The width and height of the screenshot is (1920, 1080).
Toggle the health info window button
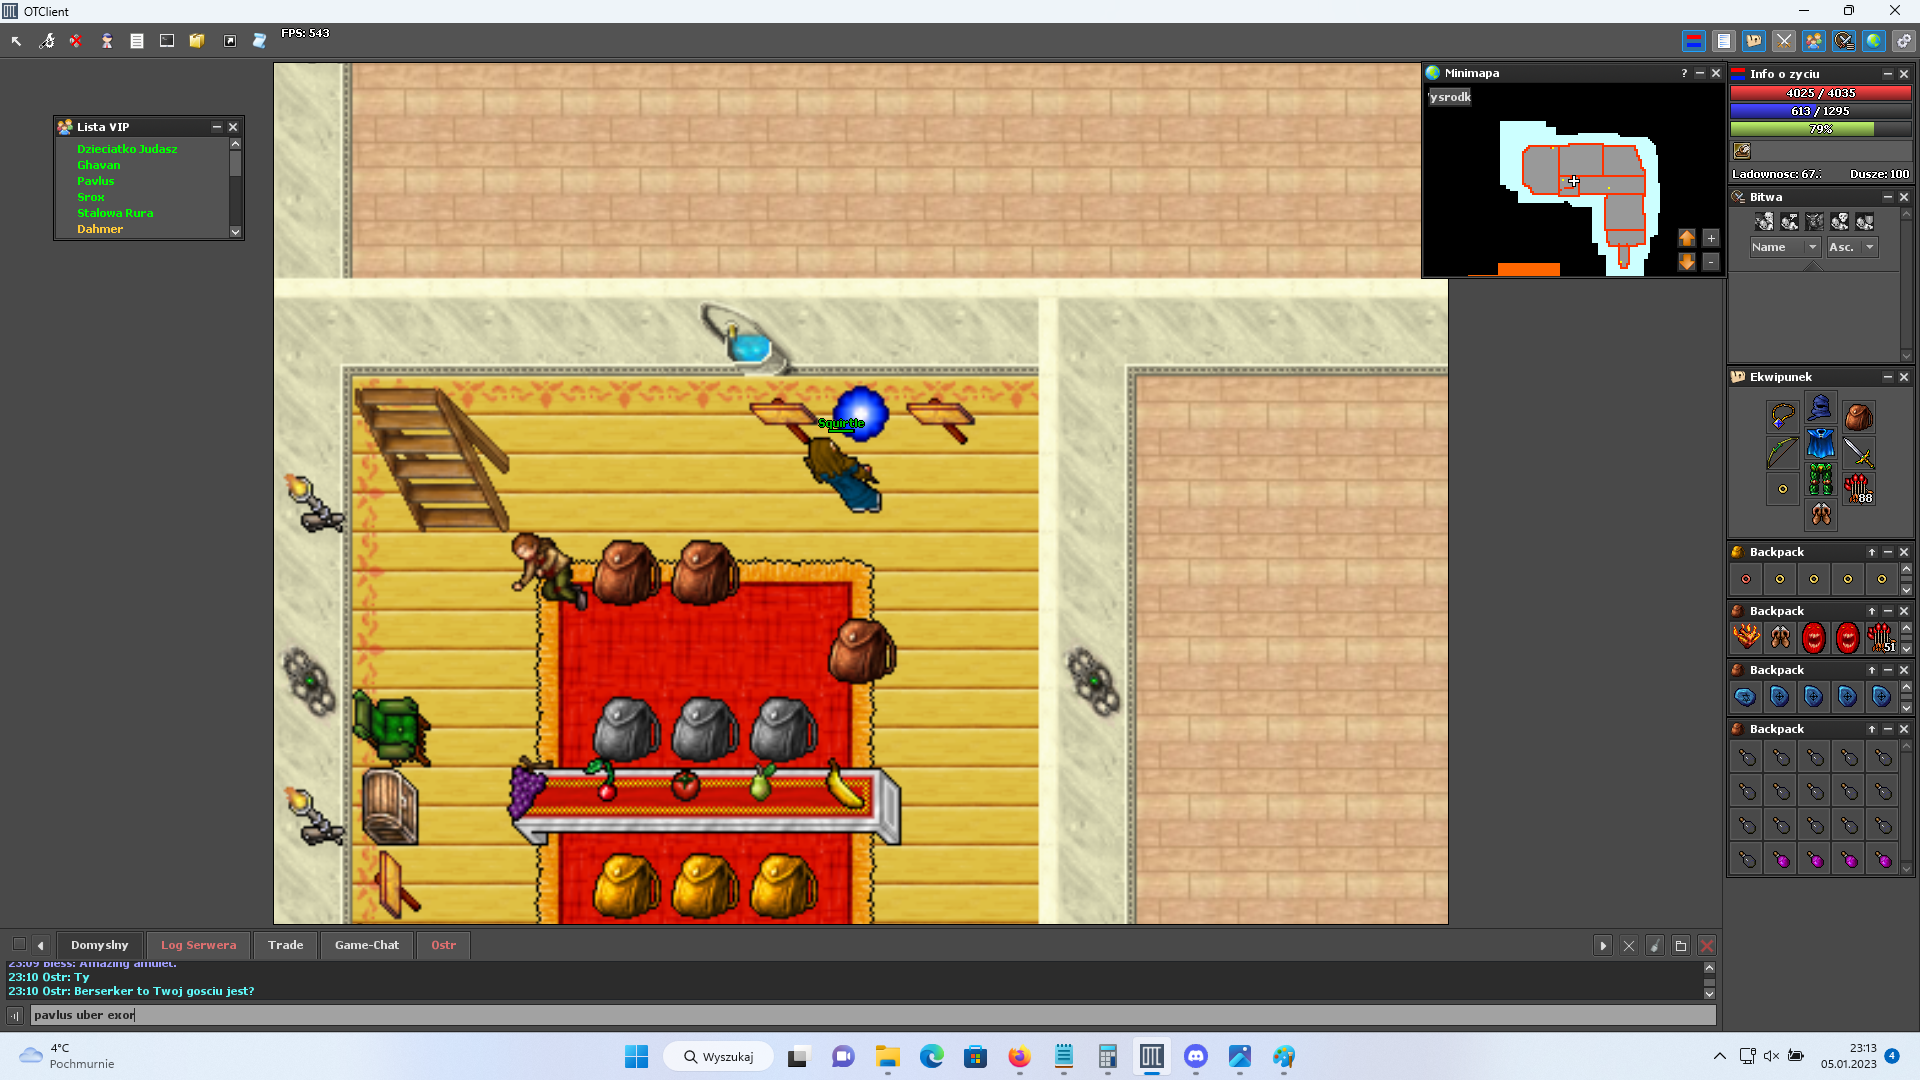1693,41
